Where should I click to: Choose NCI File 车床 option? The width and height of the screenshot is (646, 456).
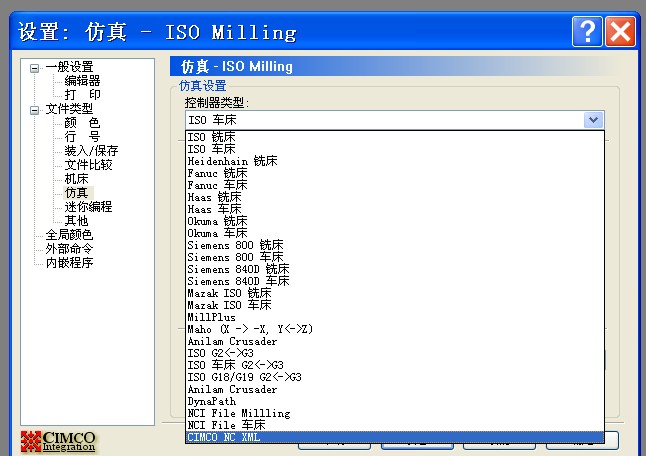pos(395,425)
